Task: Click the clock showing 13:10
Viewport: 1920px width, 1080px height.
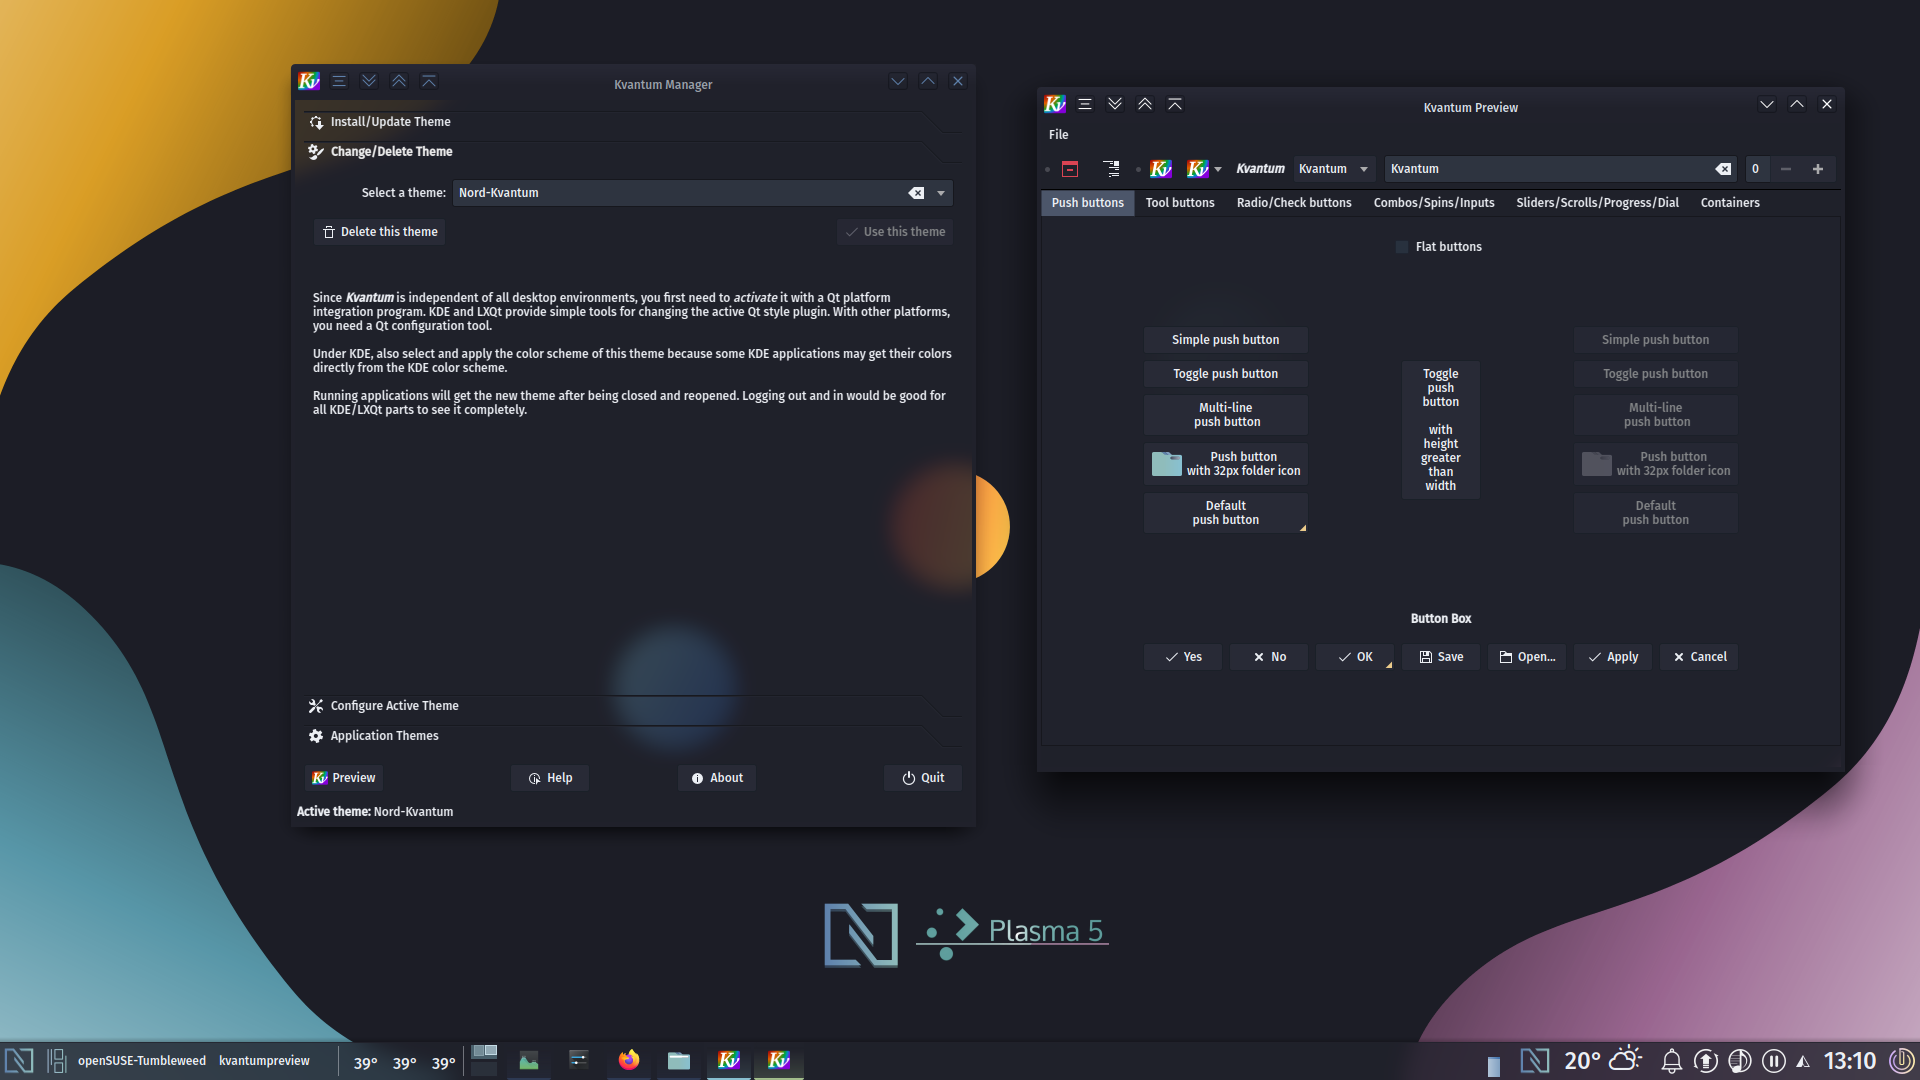Action: pyautogui.click(x=1850, y=1061)
